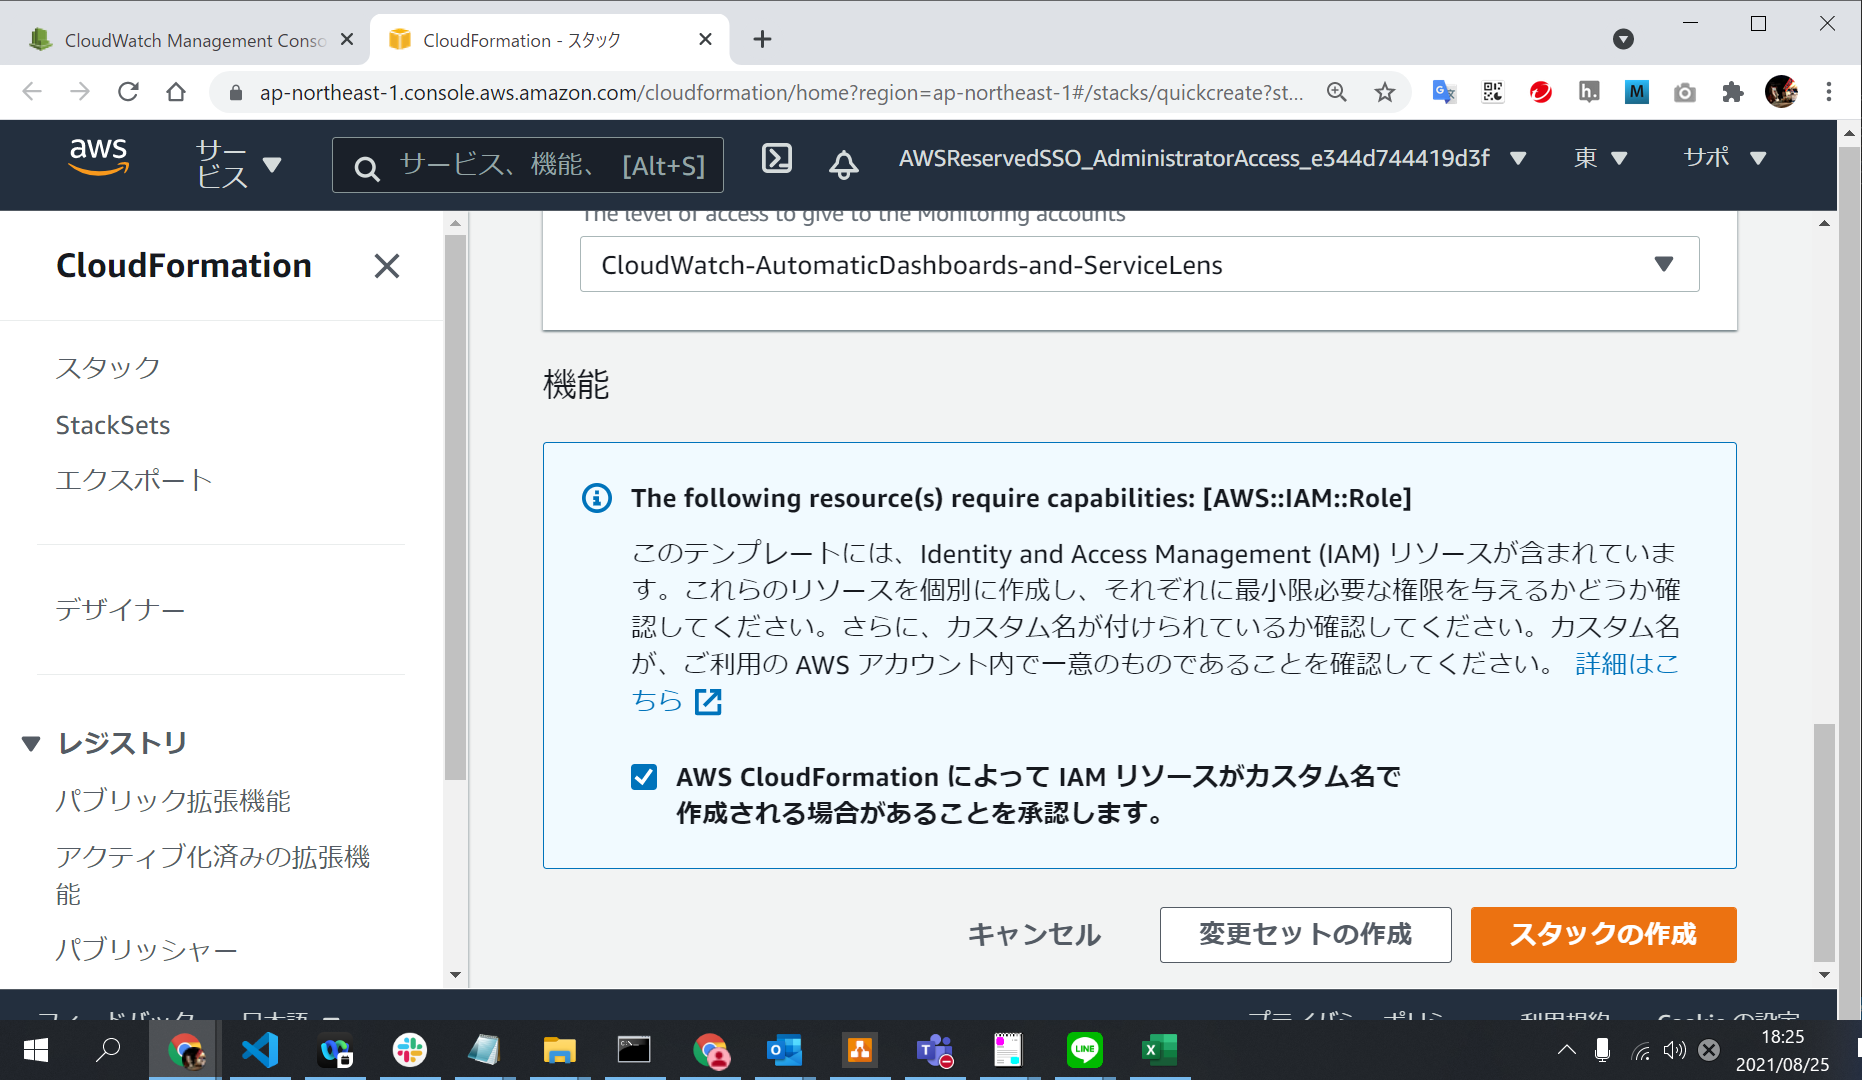Screen dimensions: 1862x1080
Task: Bookmark this page with star icon
Action: point(1384,93)
